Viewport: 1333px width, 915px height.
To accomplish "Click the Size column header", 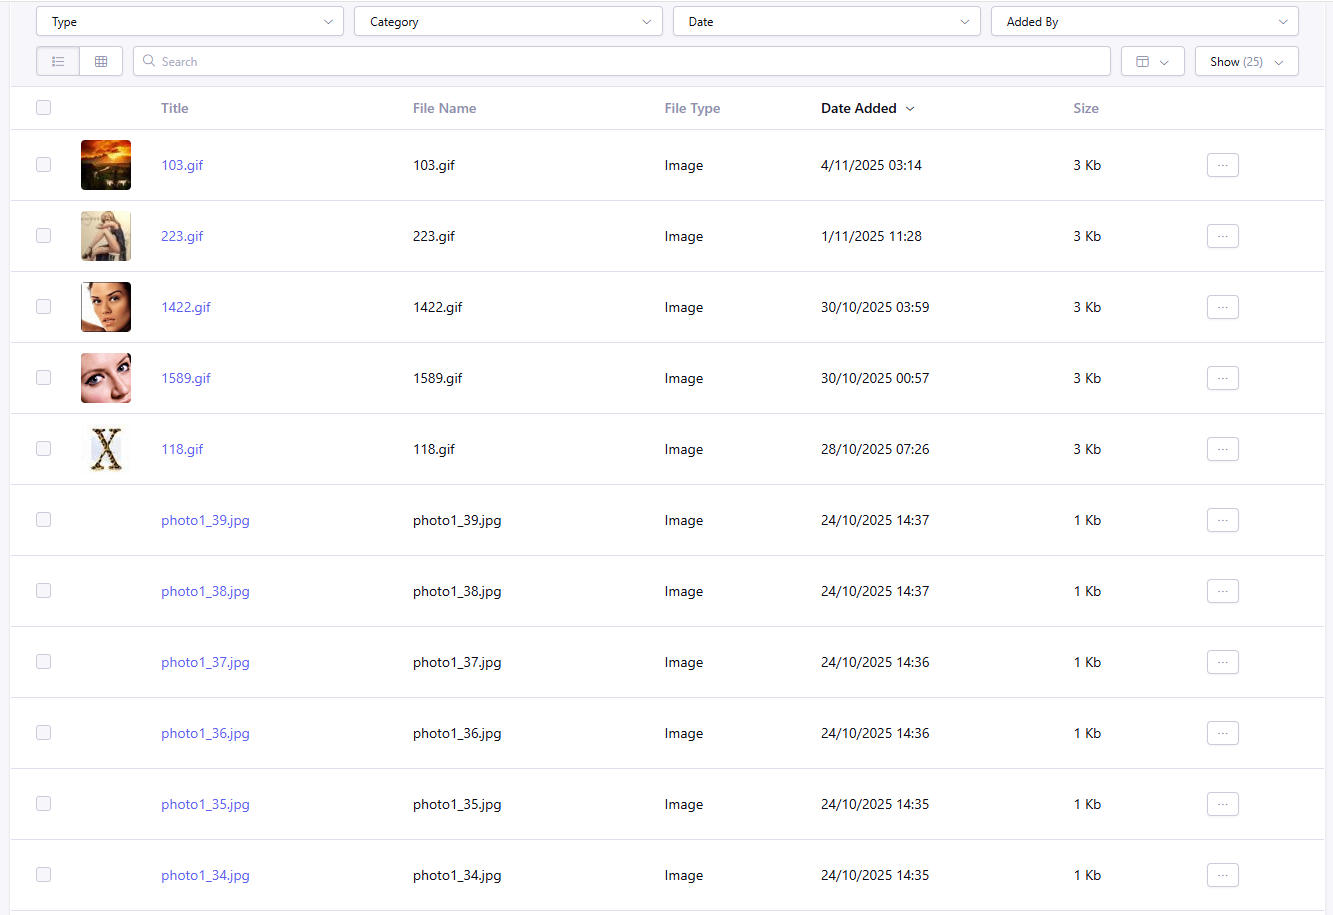I will (1085, 108).
